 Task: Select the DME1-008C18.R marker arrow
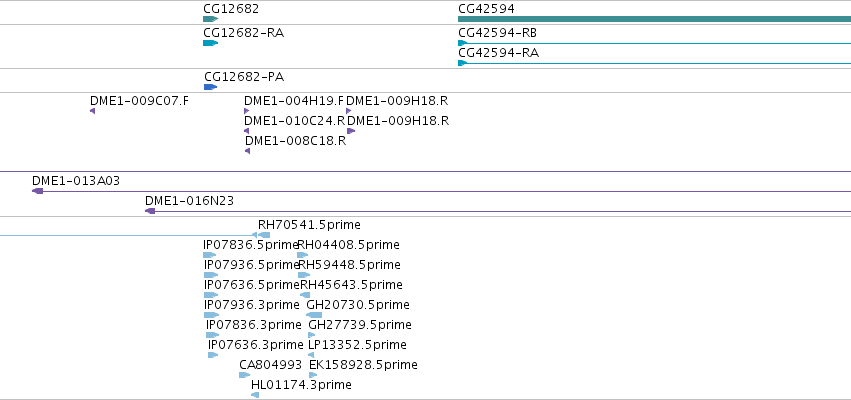(247, 151)
